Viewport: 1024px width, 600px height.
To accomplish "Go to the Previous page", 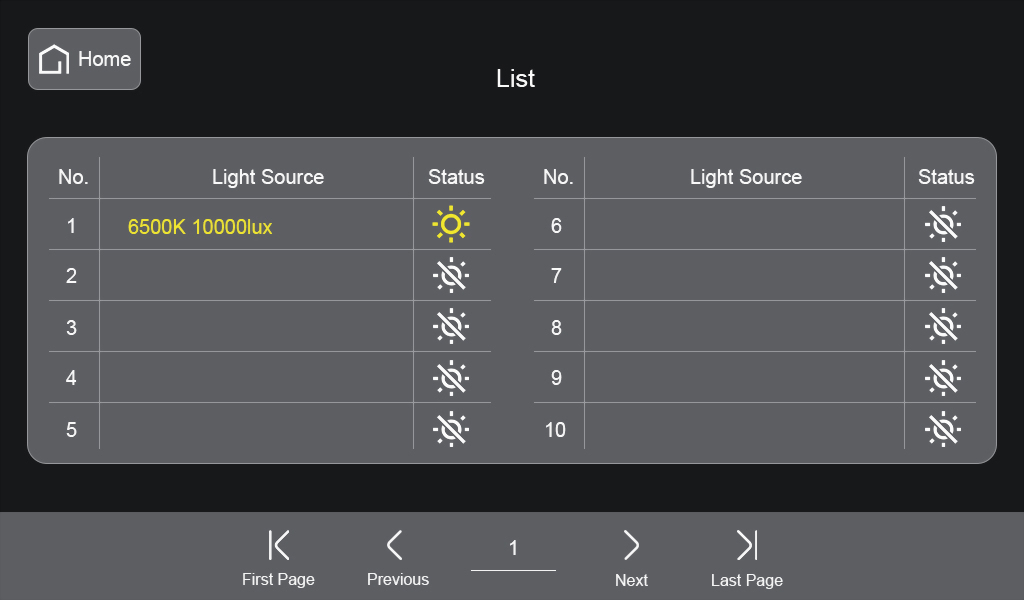I will tap(397, 558).
